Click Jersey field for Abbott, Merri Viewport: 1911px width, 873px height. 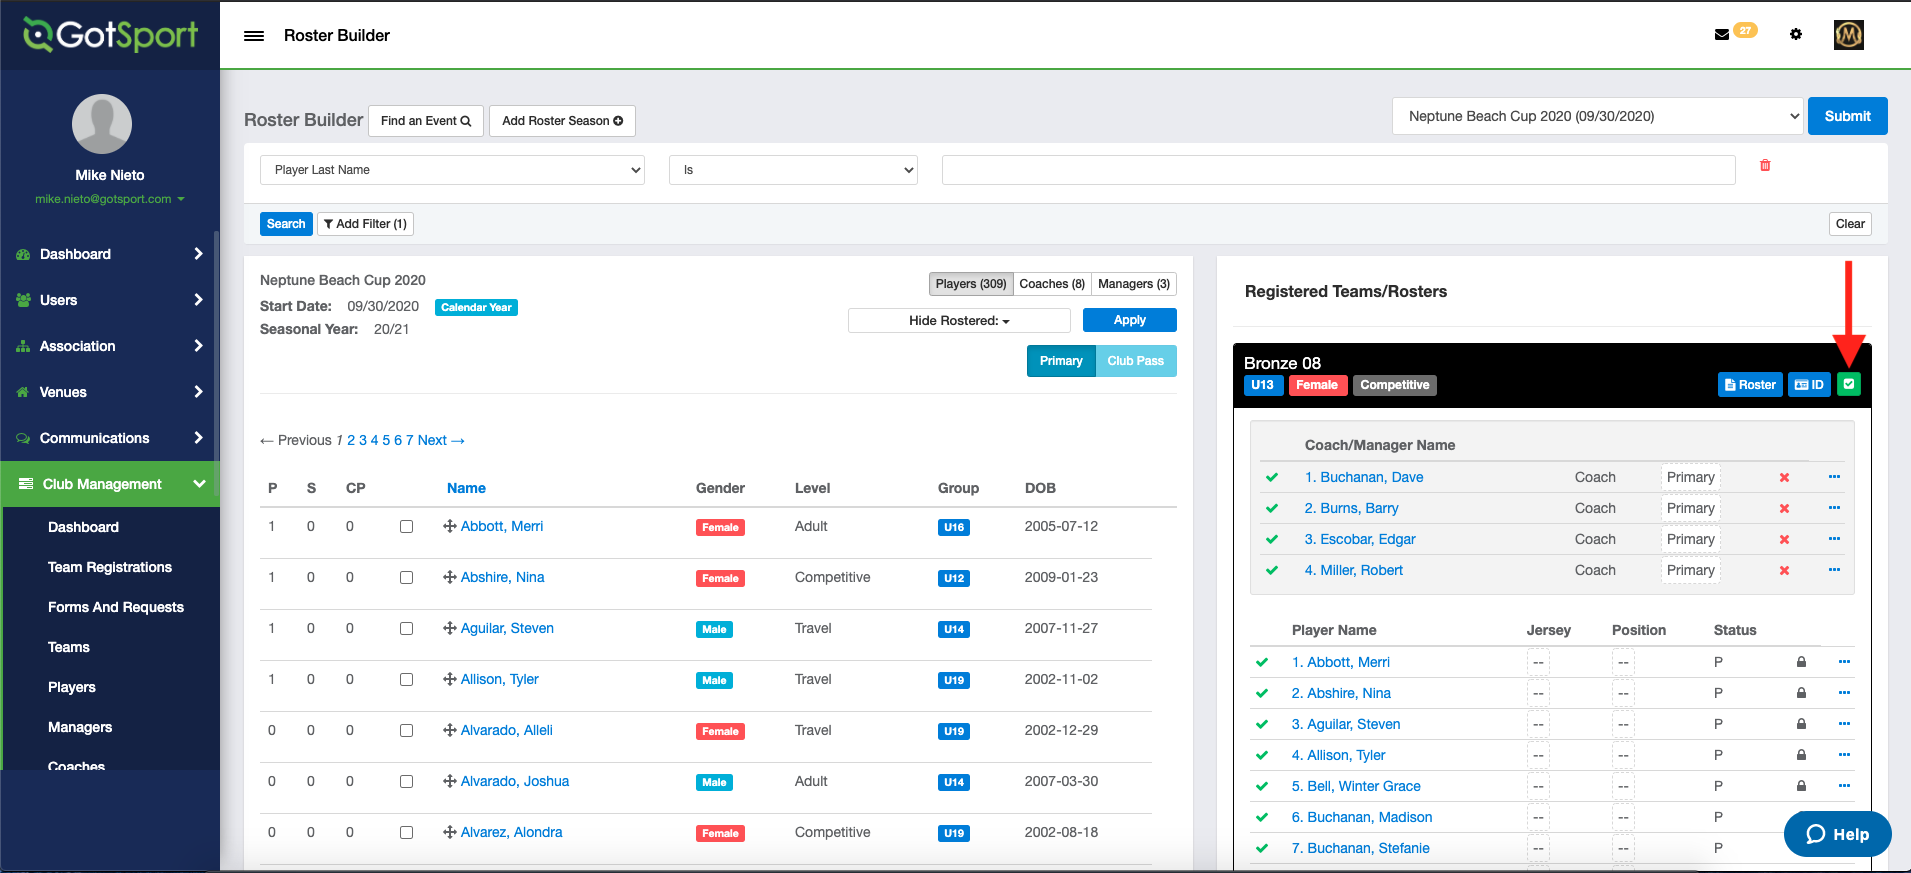click(x=1538, y=662)
